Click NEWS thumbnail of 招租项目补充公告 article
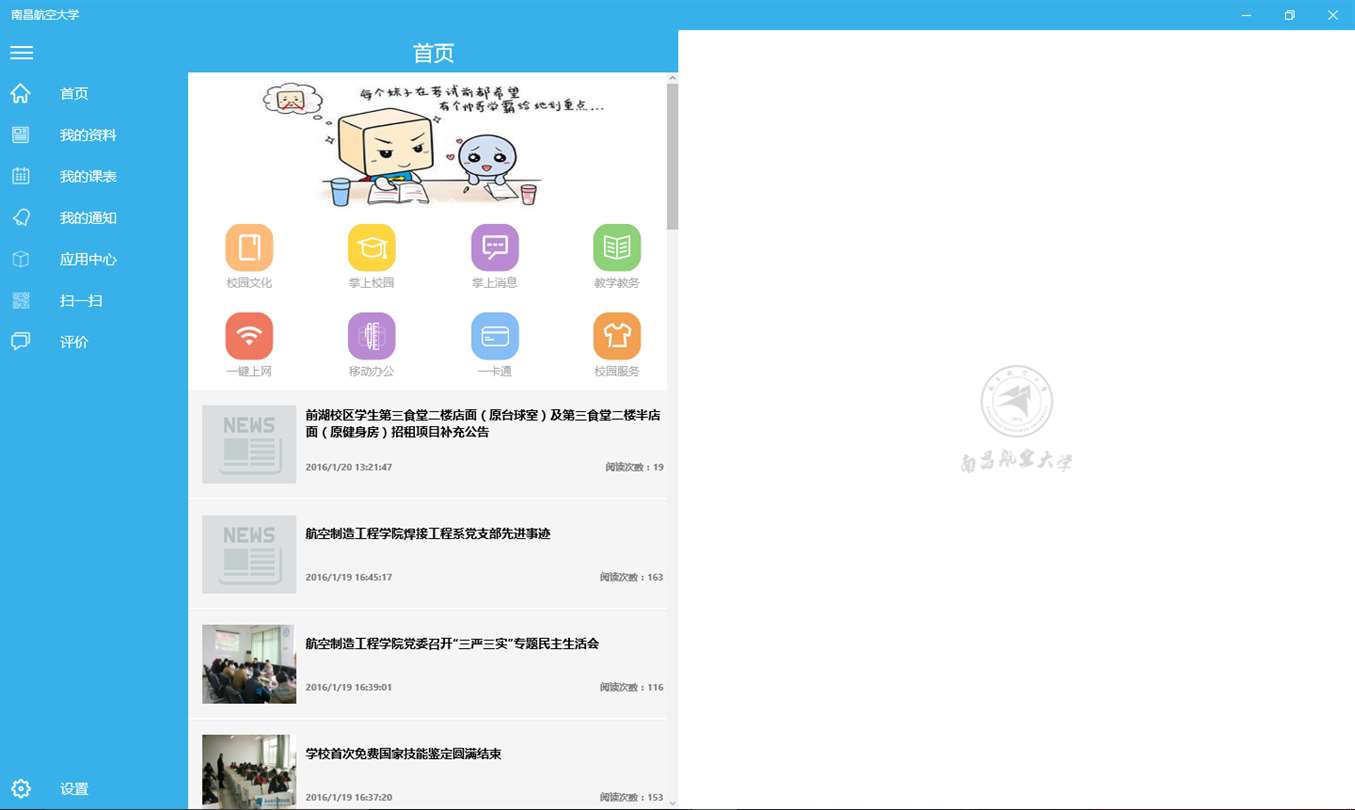The height and width of the screenshot is (810, 1355). click(x=249, y=444)
